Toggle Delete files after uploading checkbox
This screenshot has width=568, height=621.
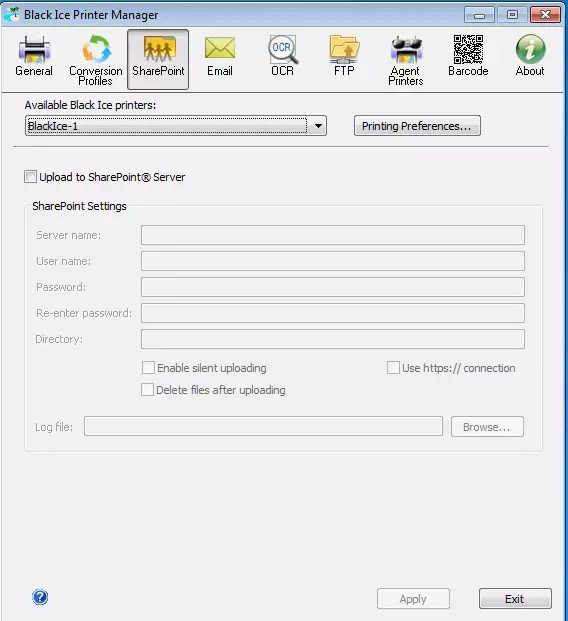(147, 390)
